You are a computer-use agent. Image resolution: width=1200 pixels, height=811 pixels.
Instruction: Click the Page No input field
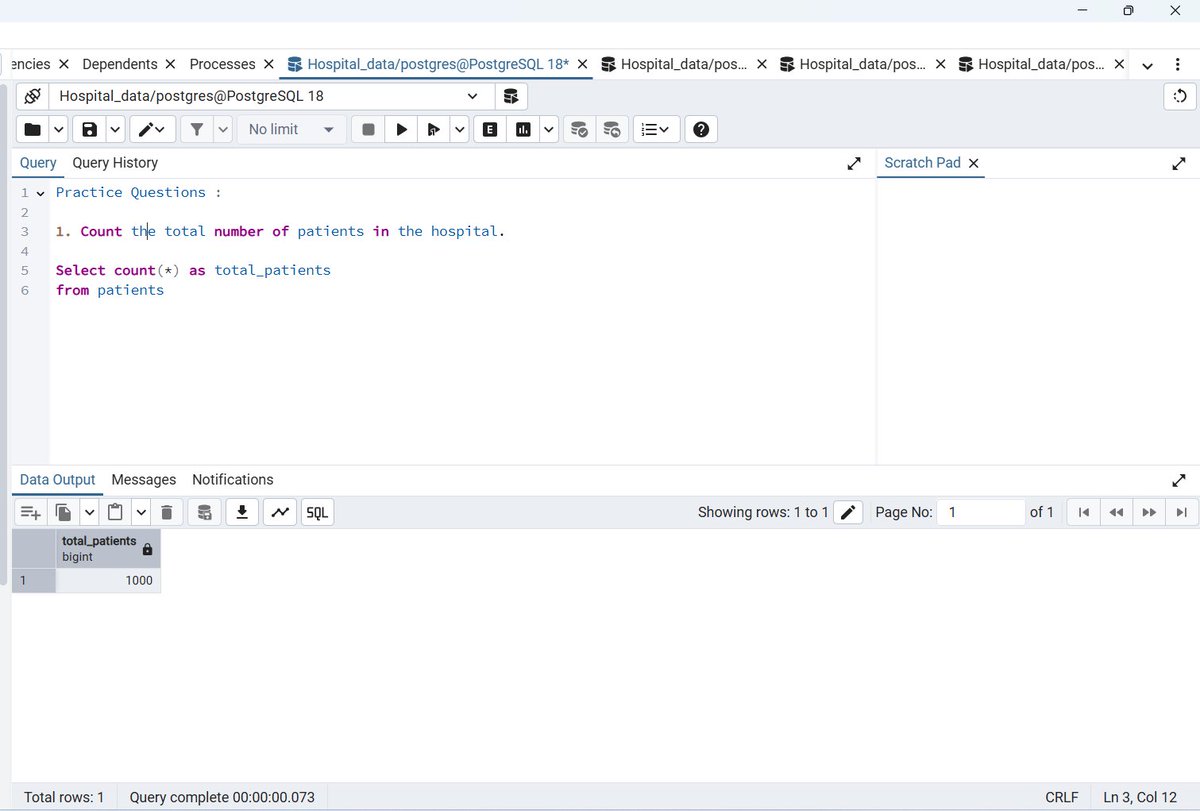click(982, 512)
